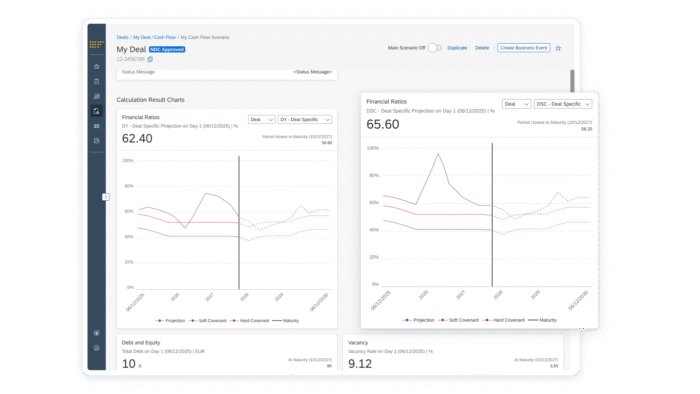Click the maturity line in the left chart
700x394 pixels.
click(239, 223)
